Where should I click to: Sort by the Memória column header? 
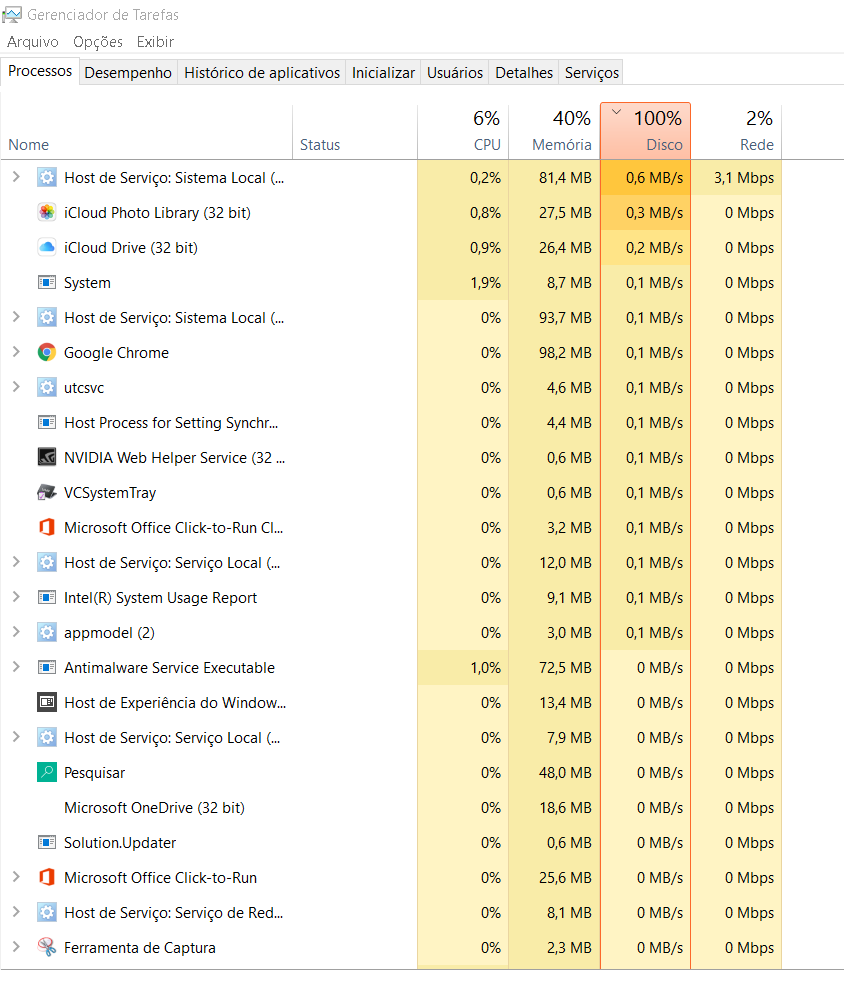pos(554,131)
